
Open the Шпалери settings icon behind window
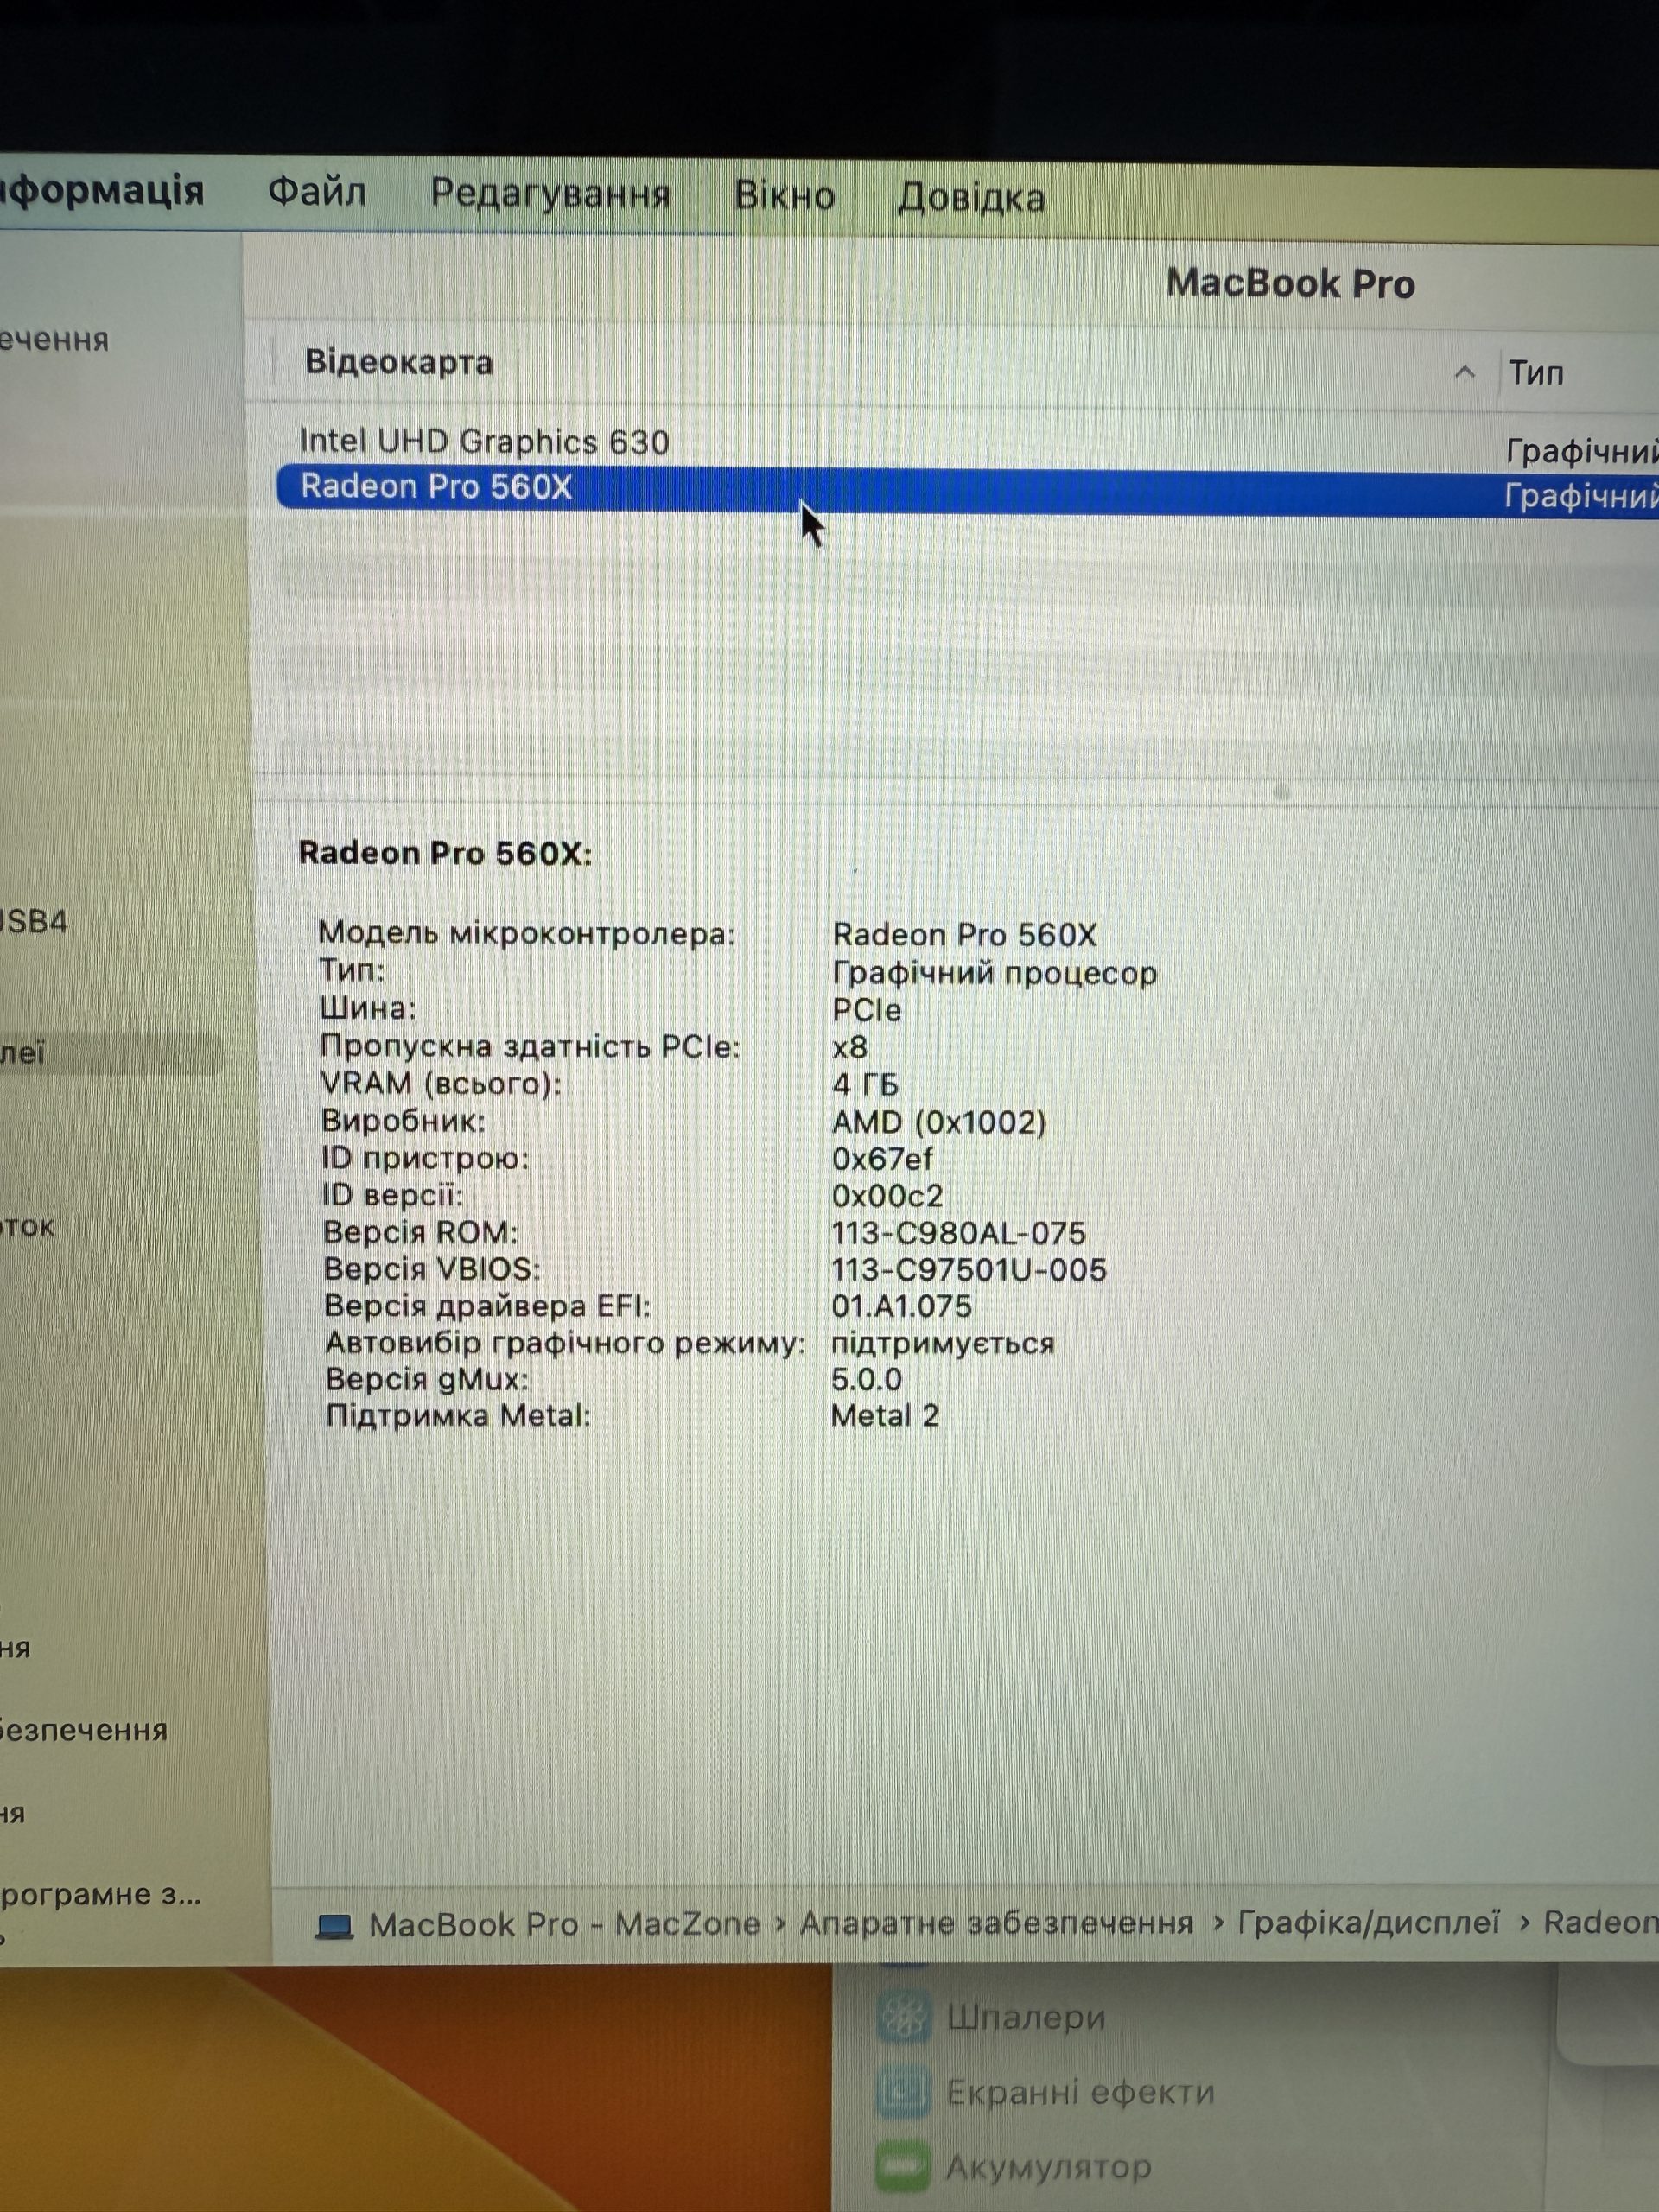click(903, 2015)
